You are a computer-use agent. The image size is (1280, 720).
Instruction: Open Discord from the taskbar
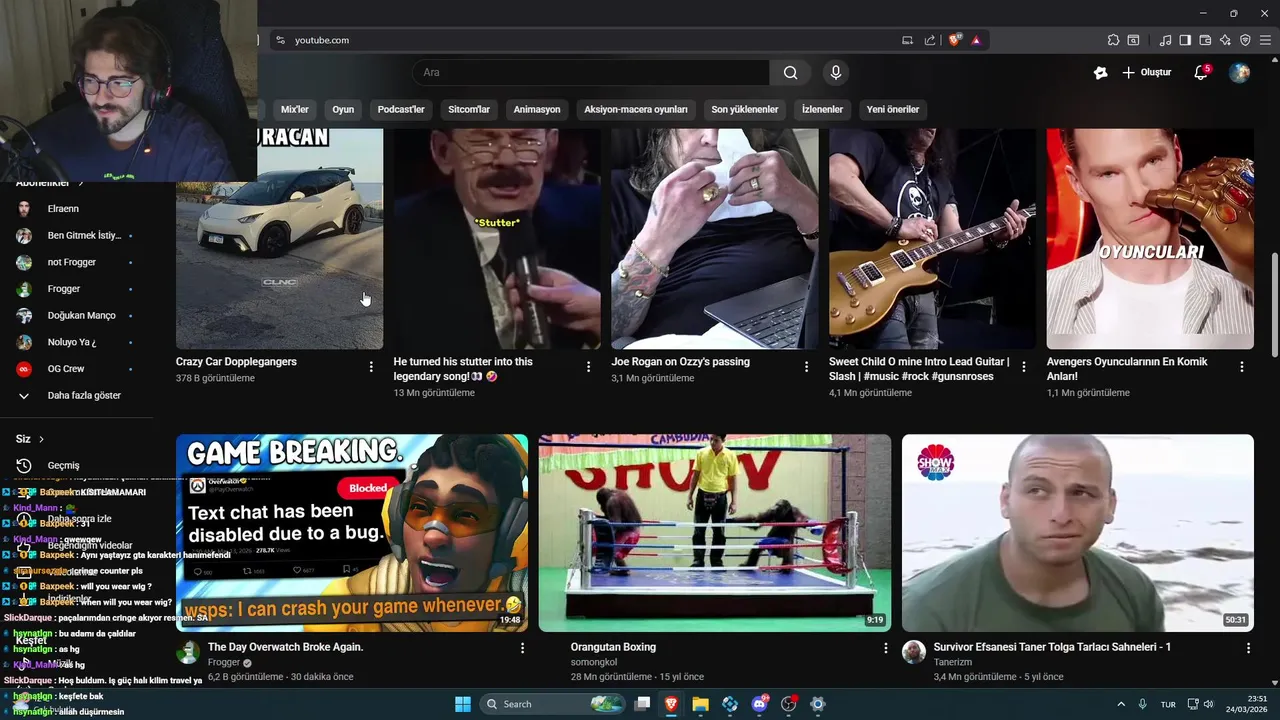click(x=759, y=704)
